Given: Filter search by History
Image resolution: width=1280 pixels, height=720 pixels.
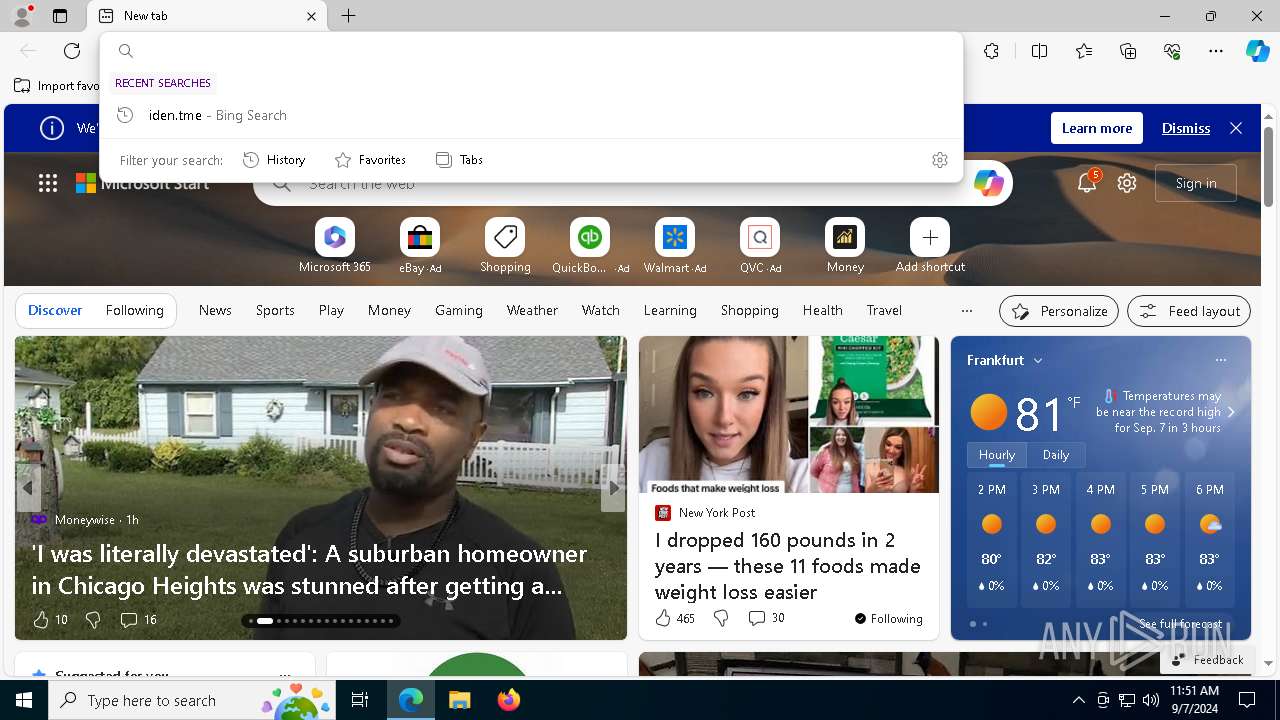Looking at the screenshot, I should pos(274,160).
